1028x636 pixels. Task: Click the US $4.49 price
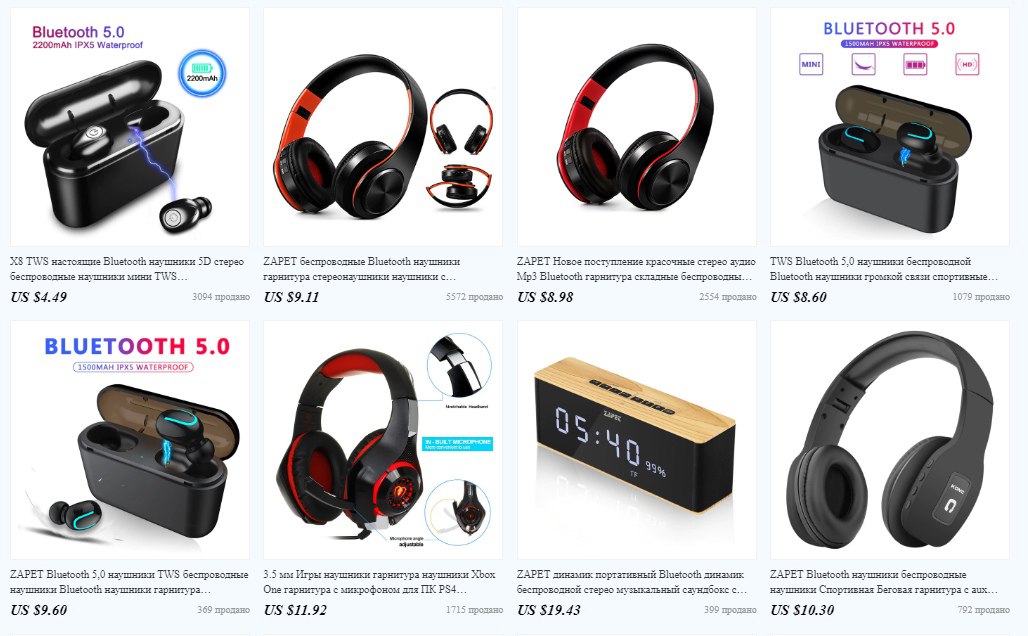(39, 297)
